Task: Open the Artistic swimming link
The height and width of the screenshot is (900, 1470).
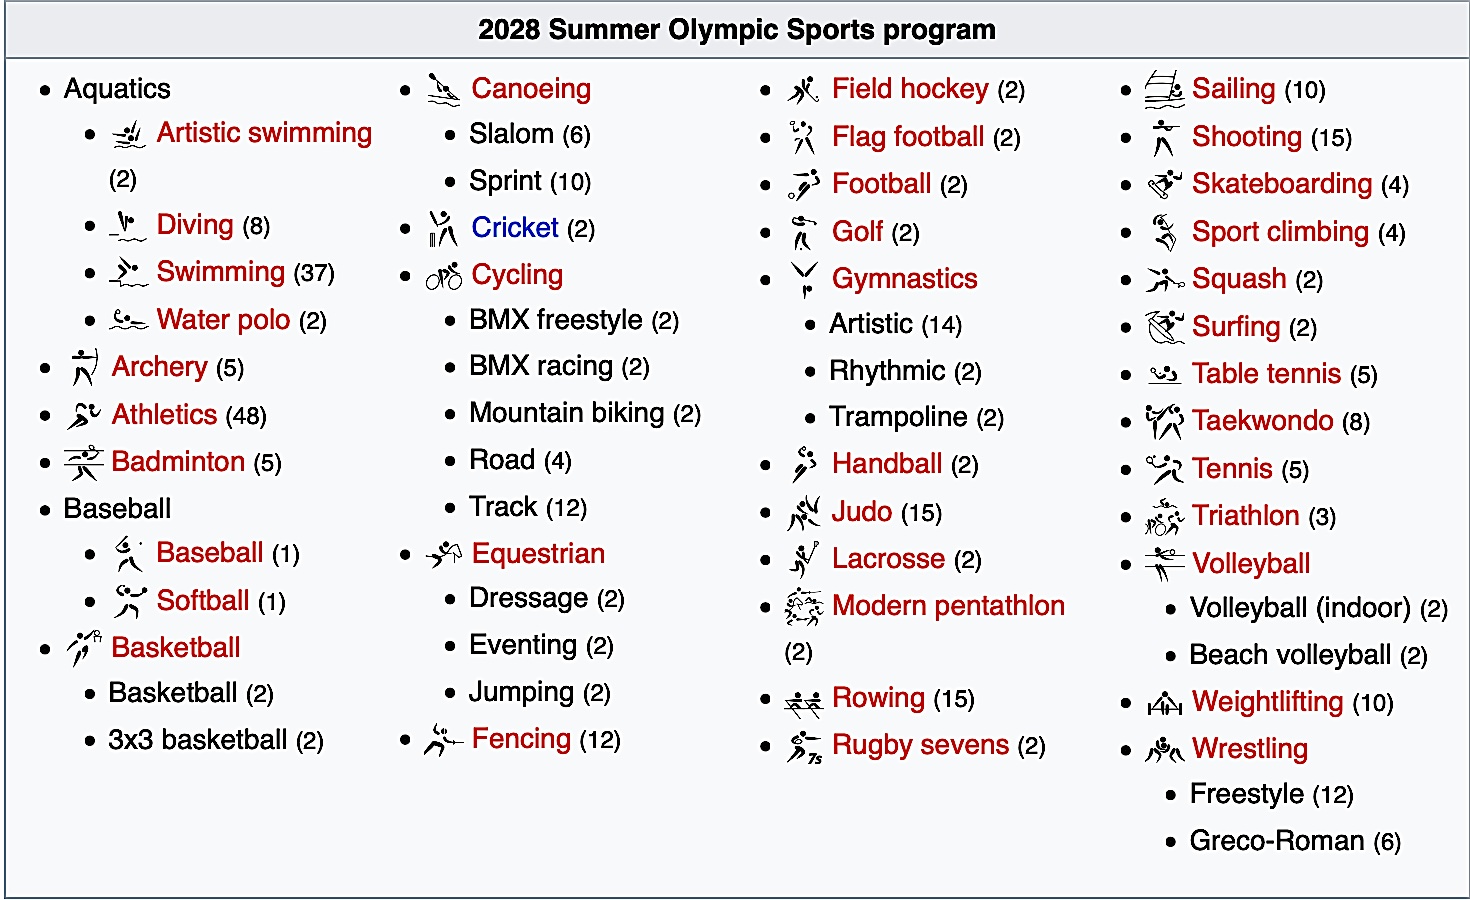Action: click(x=264, y=133)
